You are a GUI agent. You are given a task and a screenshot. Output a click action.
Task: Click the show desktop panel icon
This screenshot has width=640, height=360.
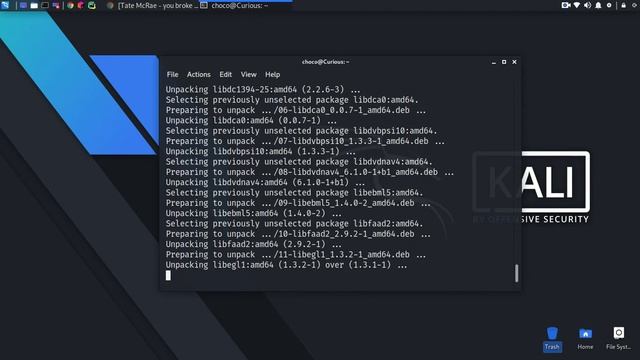point(23,5)
